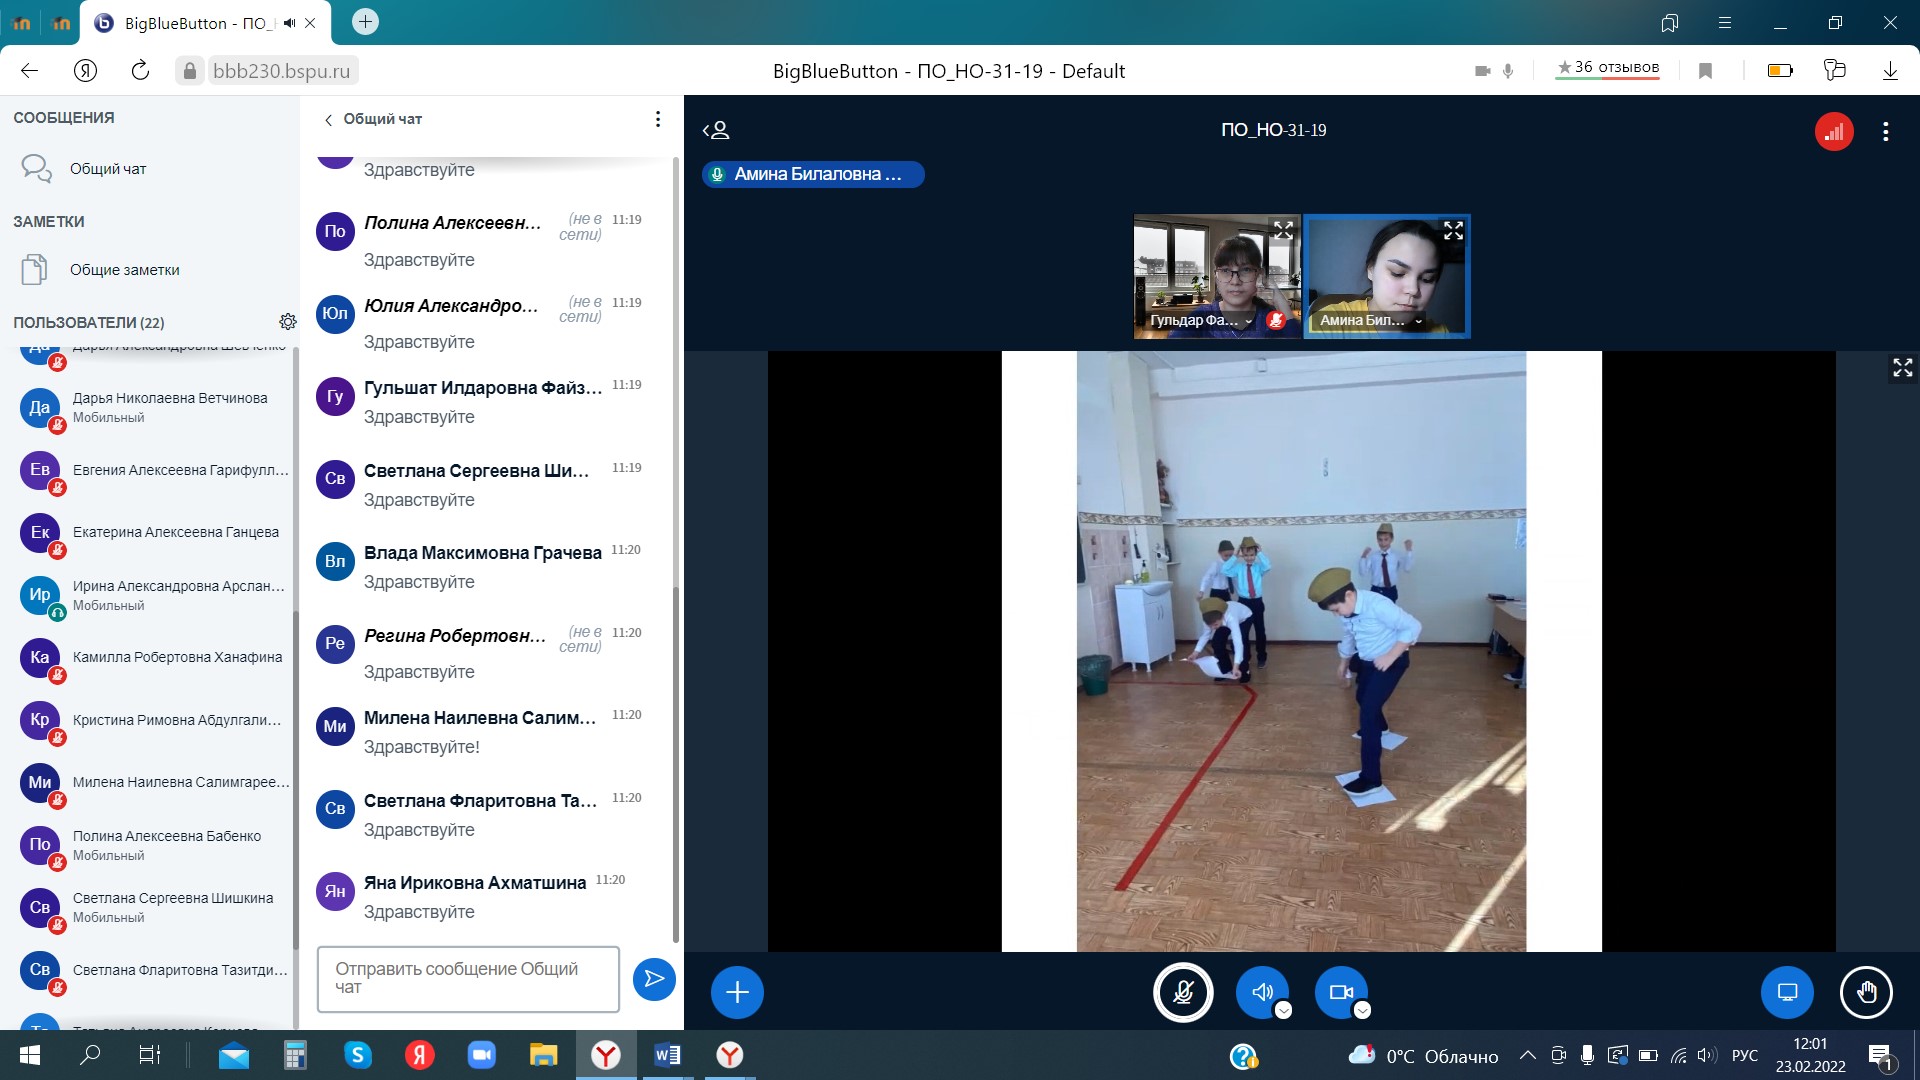Click the chat message input field

(468, 978)
